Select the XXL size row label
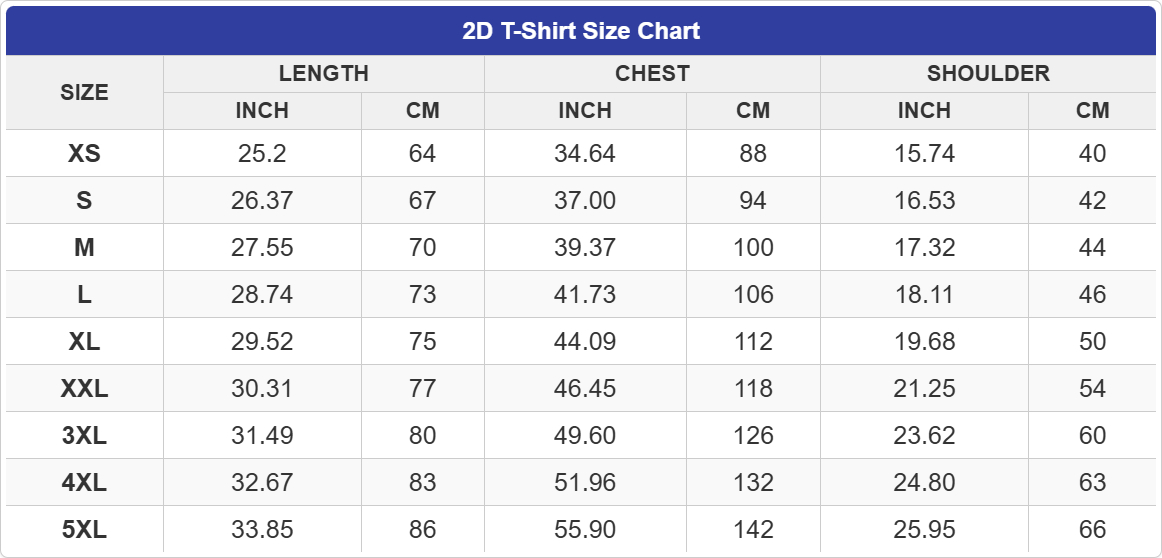 tap(84, 388)
